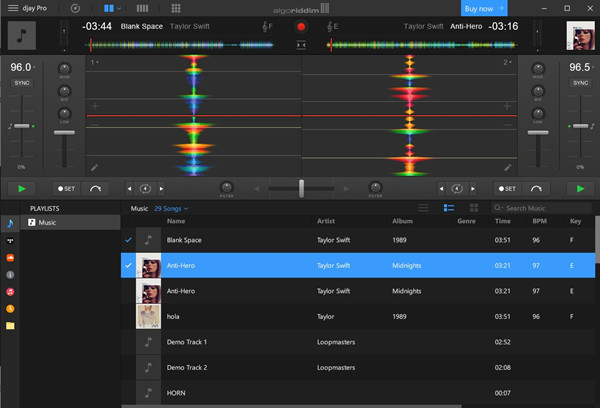
Task: Open the Apple Music/iTunes source tab
Action: point(10,292)
